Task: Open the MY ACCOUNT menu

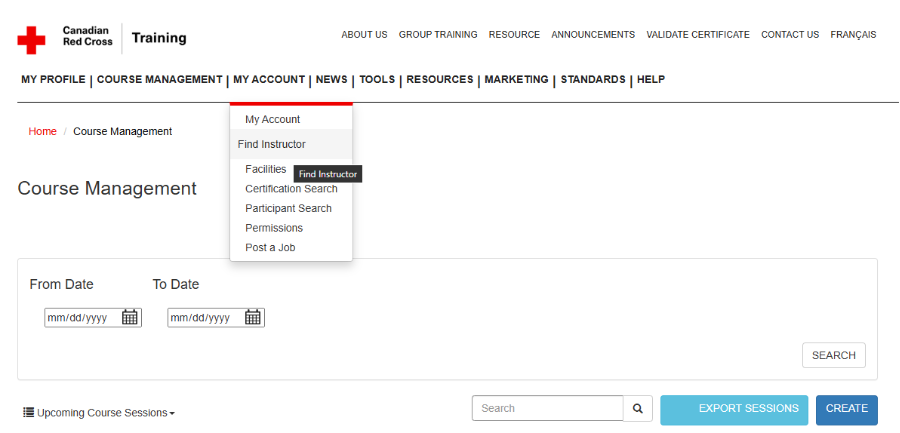Action: point(268,80)
